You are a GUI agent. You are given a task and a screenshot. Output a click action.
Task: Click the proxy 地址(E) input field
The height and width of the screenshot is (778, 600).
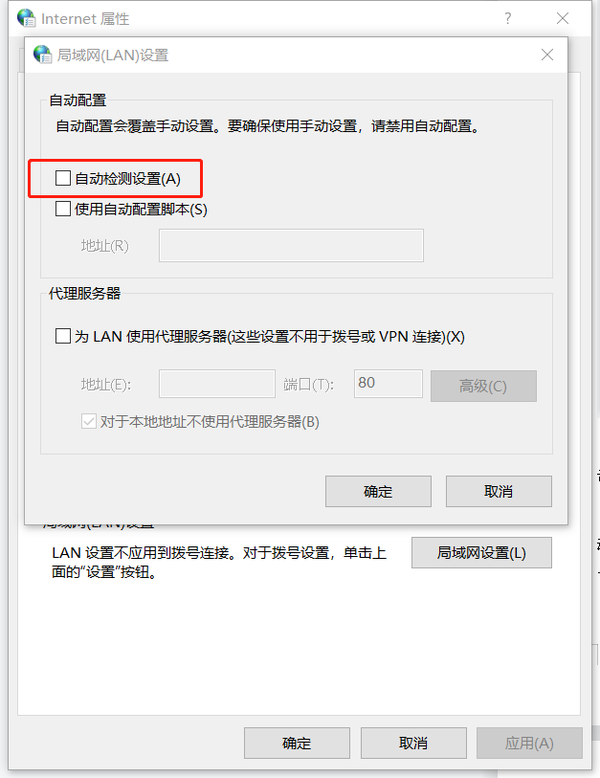point(217,383)
